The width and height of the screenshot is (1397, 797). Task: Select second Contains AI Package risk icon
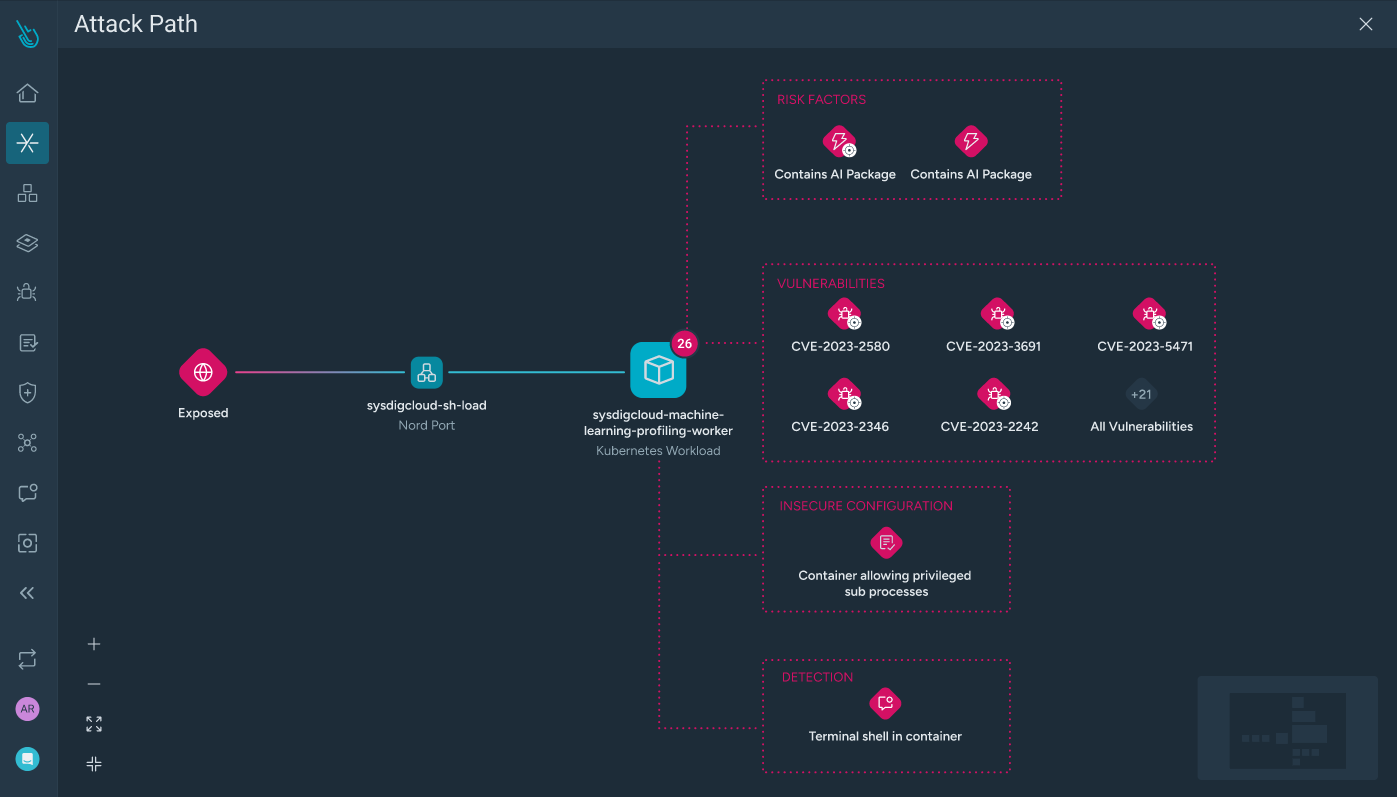971,142
